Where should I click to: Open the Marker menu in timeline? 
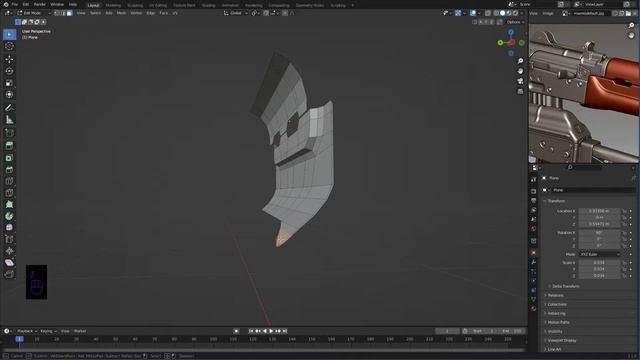80,331
